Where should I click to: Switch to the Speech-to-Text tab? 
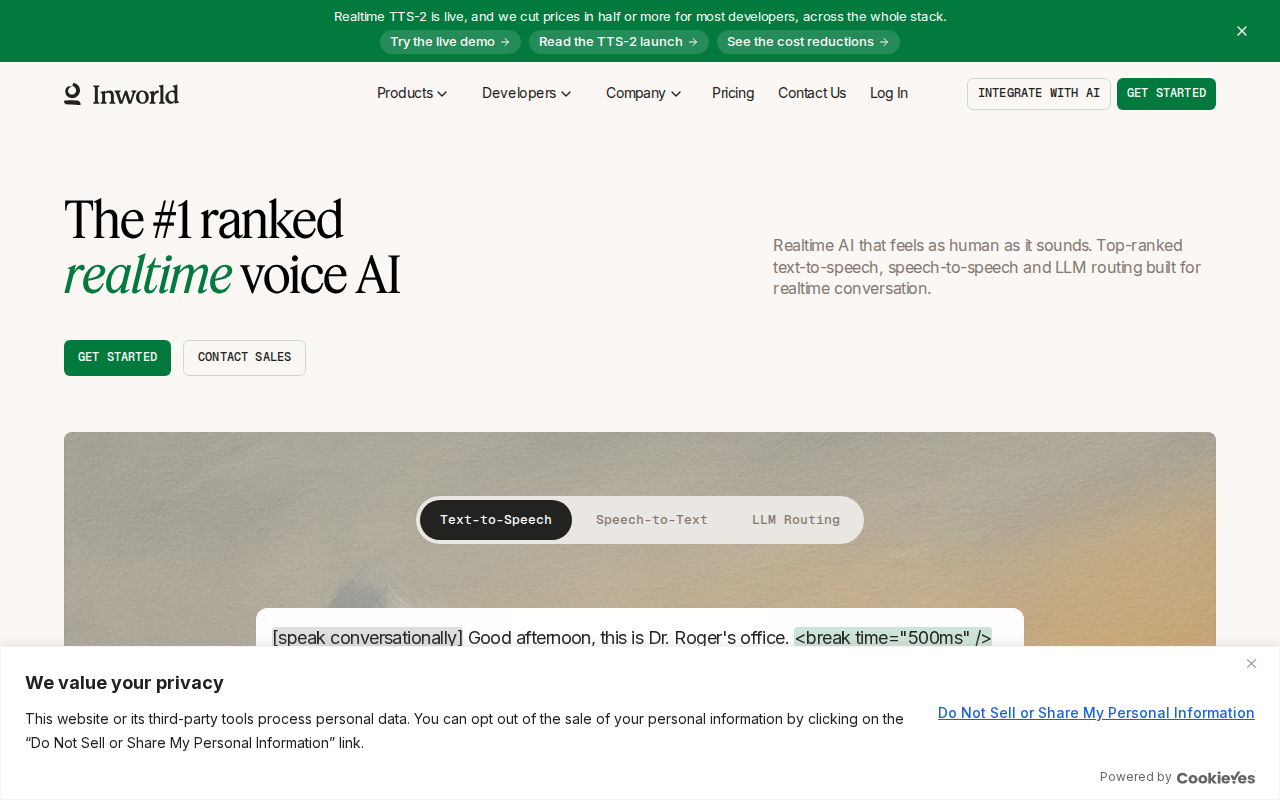(652, 520)
